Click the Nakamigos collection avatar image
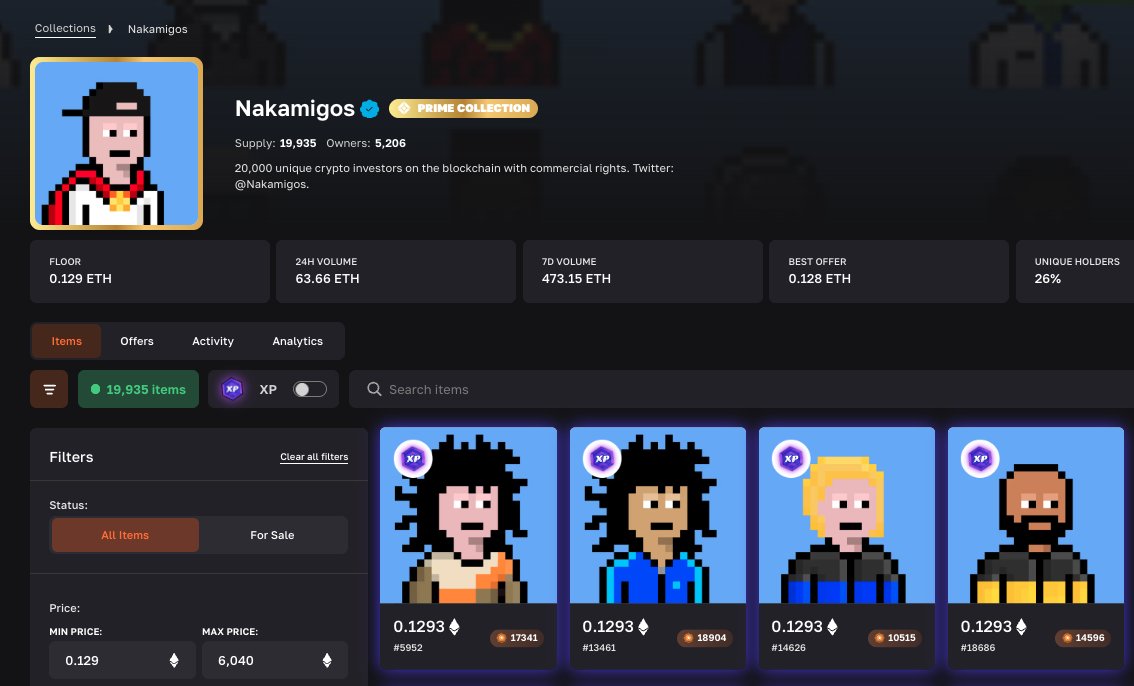This screenshot has width=1134, height=686. pyautogui.click(x=116, y=143)
